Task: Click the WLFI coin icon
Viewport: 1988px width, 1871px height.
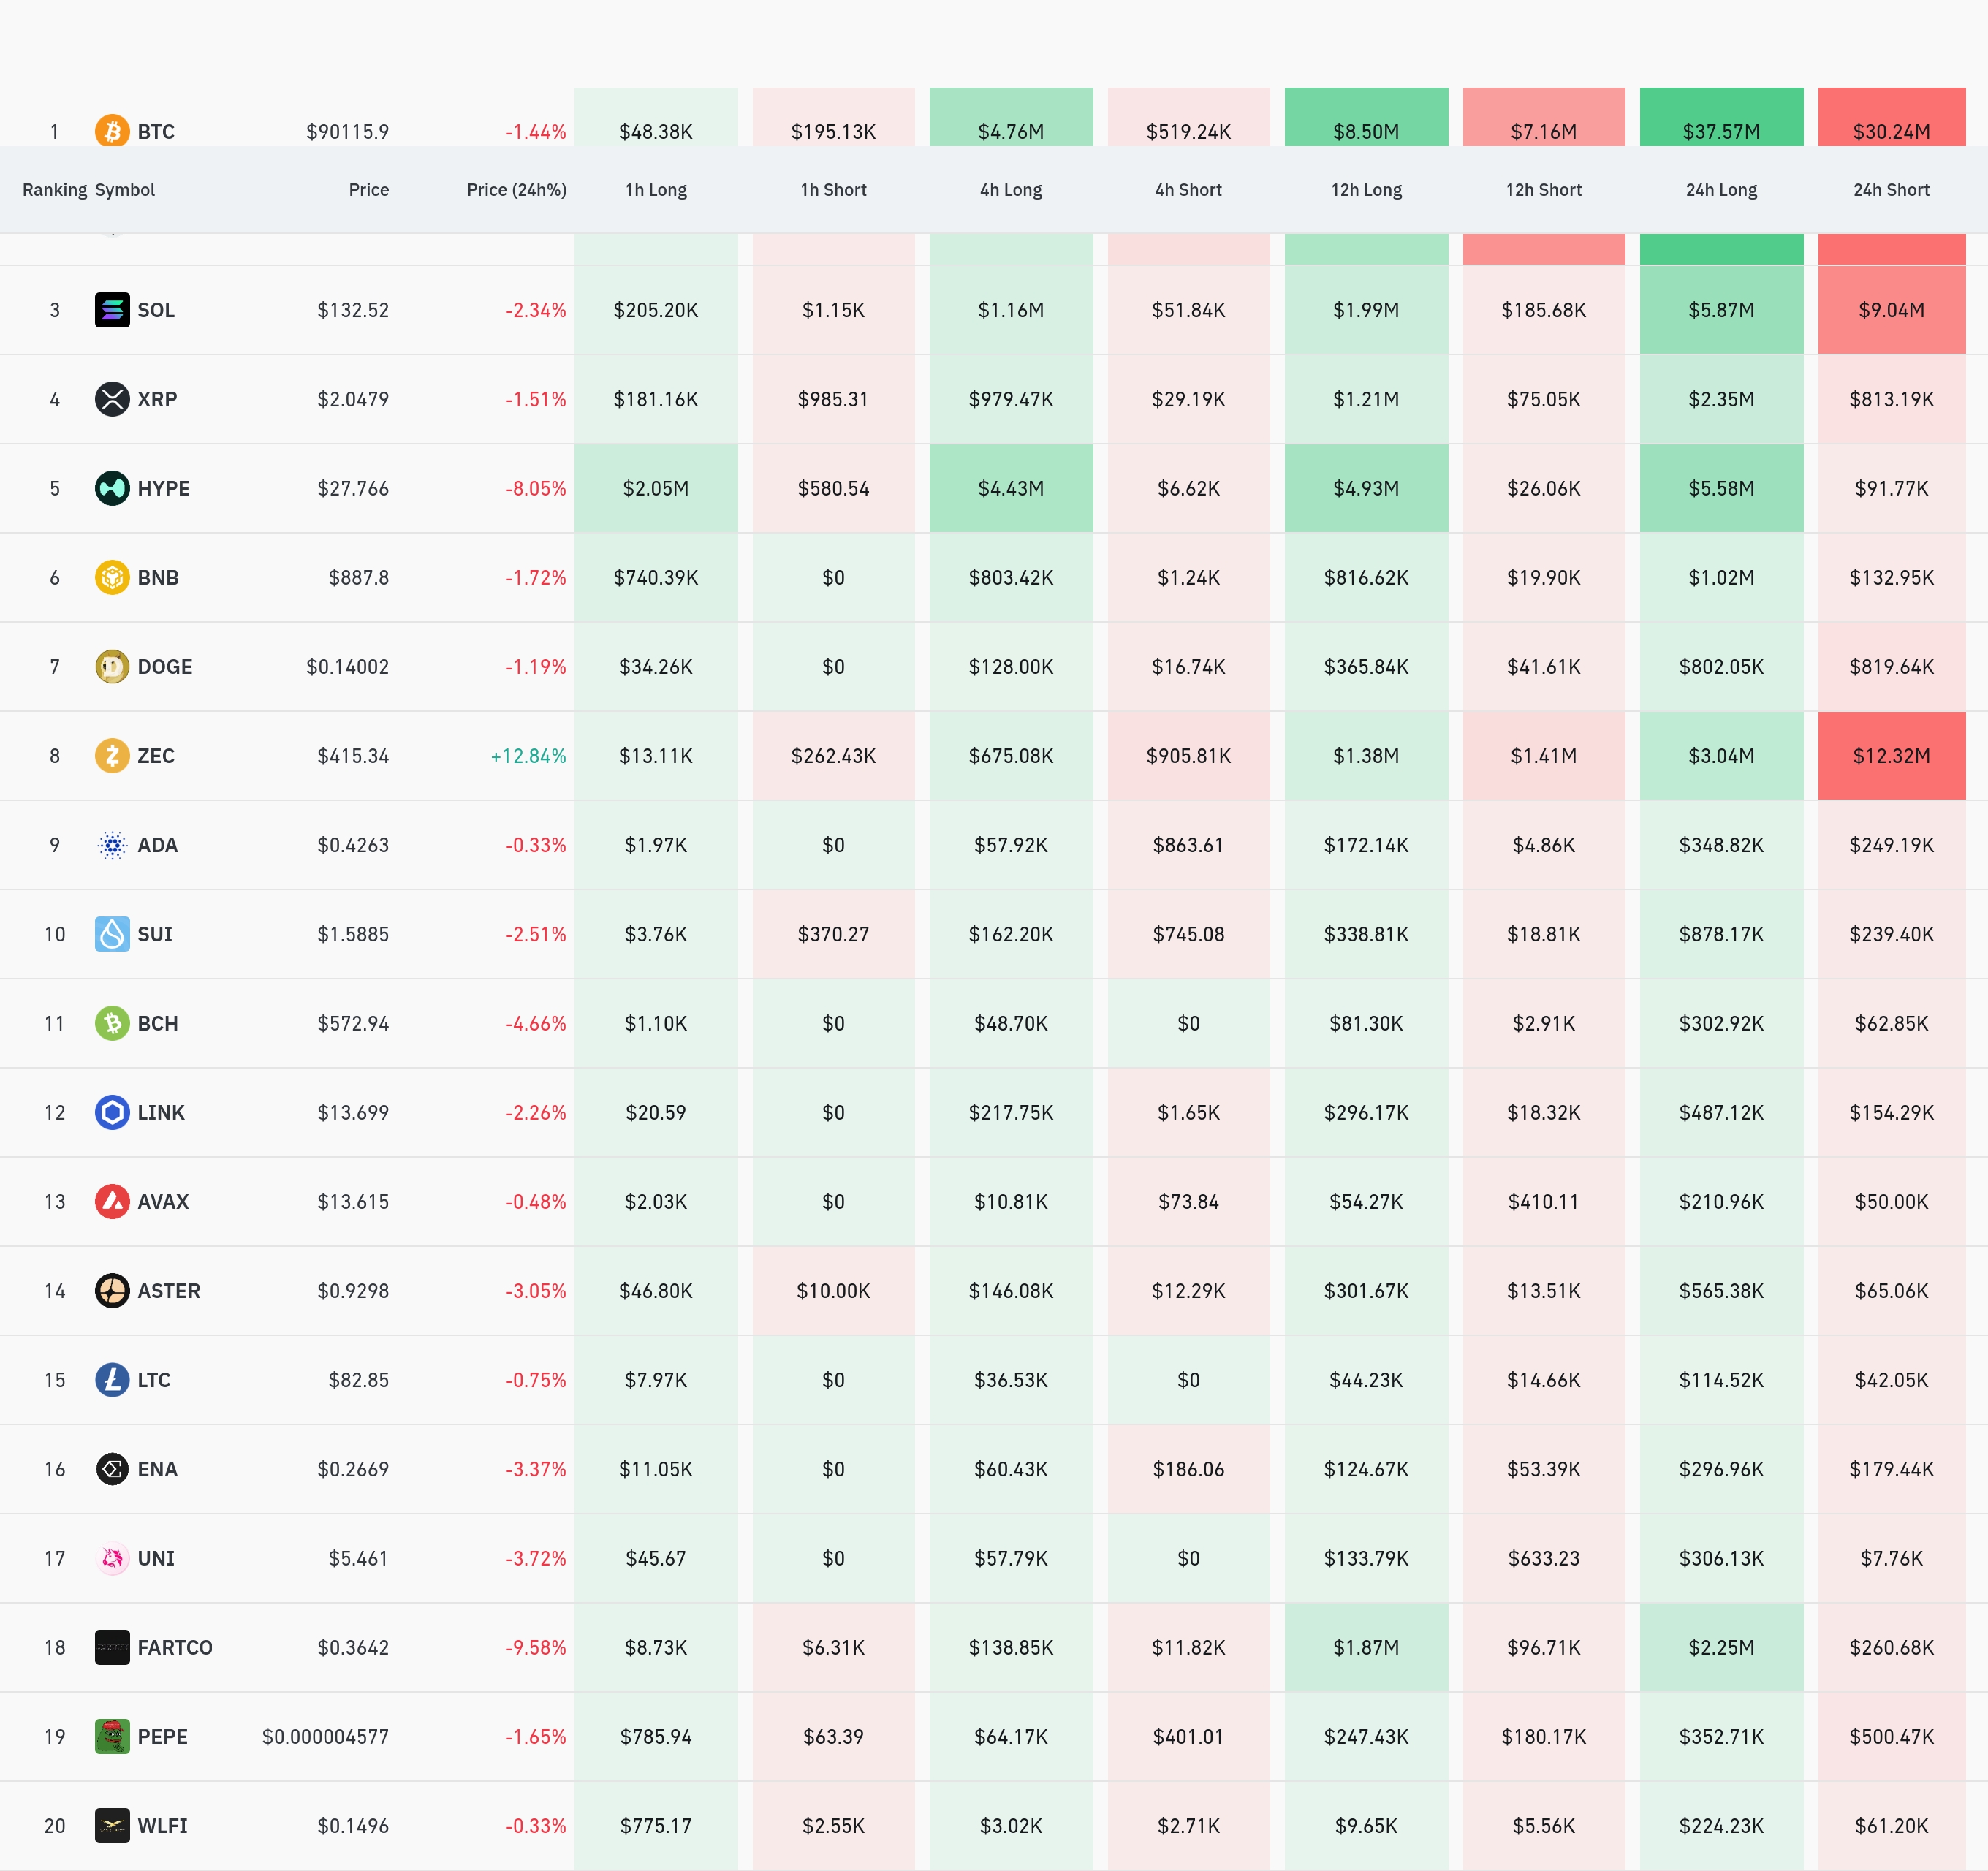Action: click(x=112, y=1825)
